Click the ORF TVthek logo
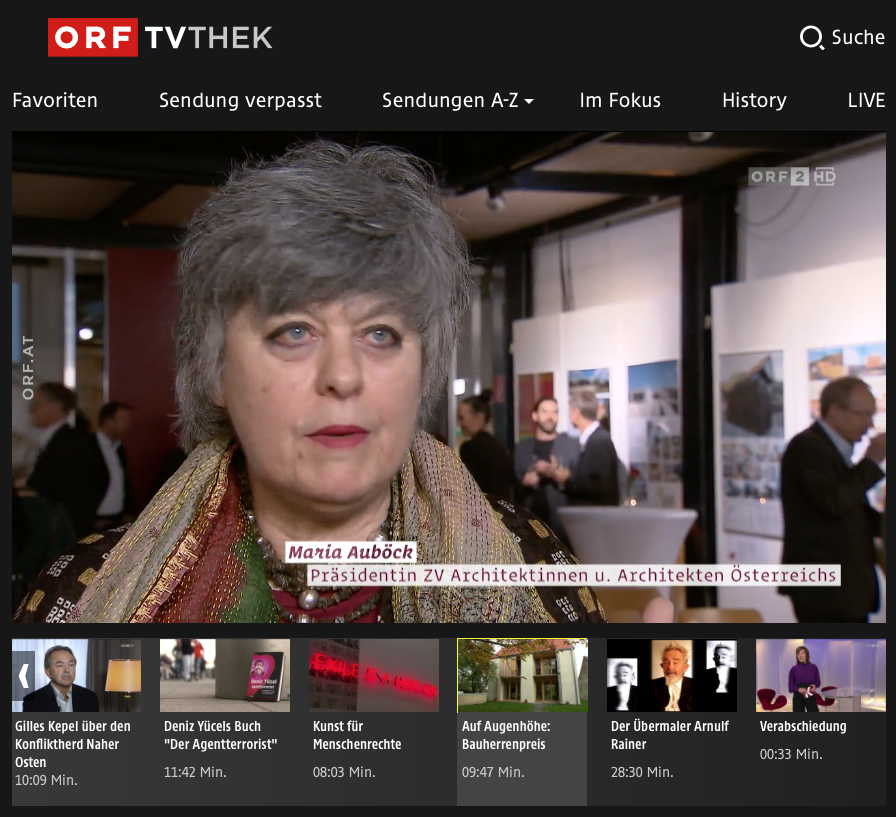The width and height of the screenshot is (896, 817). click(160, 38)
